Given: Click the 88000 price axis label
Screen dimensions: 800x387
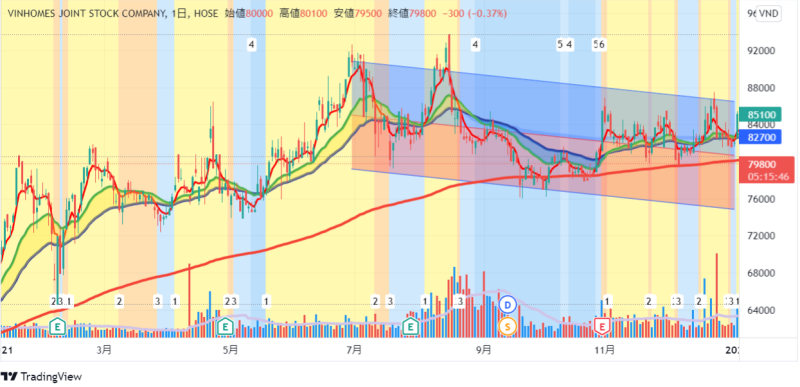Looking at the screenshot, I should click(x=761, y=88).
